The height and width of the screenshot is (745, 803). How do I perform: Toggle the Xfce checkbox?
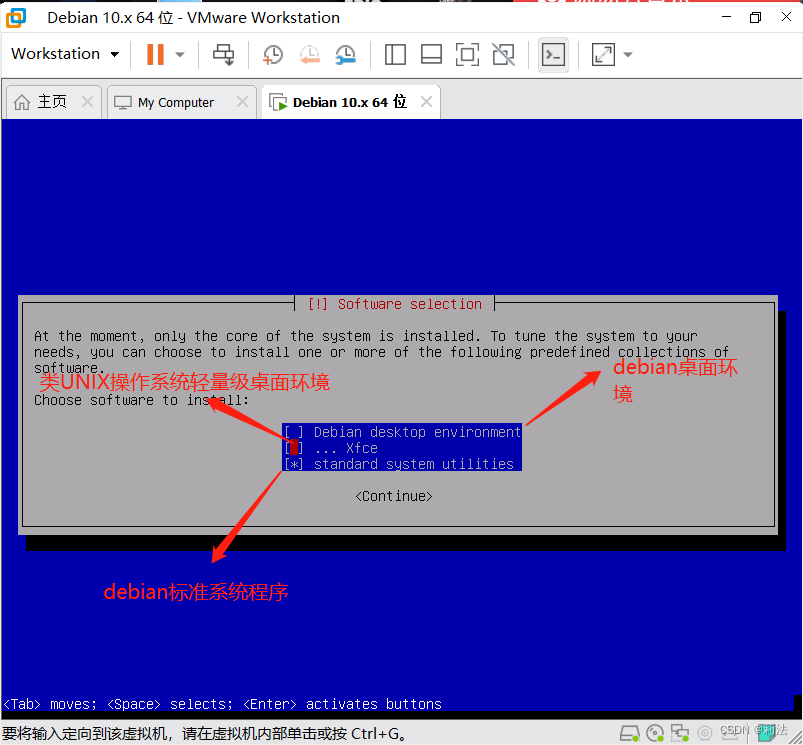click(x=294, y=448)
